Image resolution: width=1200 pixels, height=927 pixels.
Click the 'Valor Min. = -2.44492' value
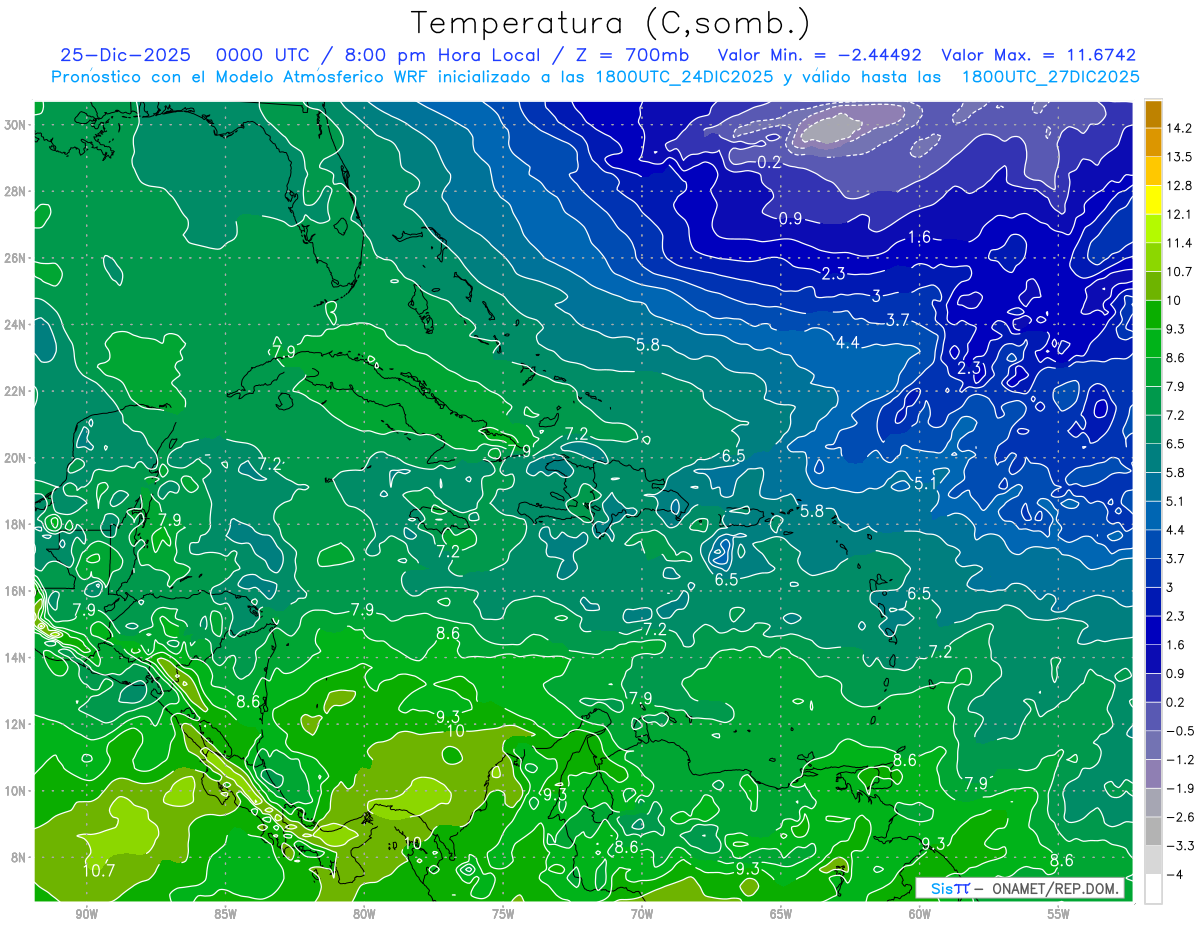[x=819, y=55]
